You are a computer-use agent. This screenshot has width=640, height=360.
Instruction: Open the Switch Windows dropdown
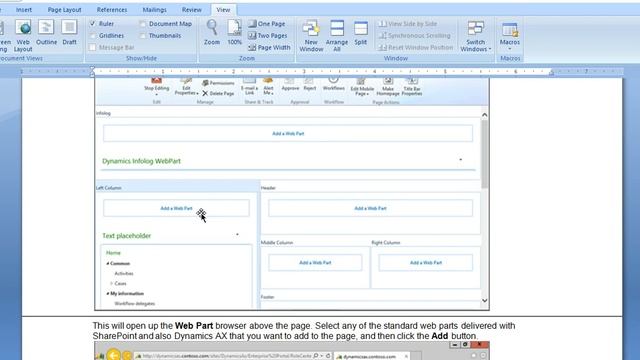pyautogui.click(x=476, y=36)
